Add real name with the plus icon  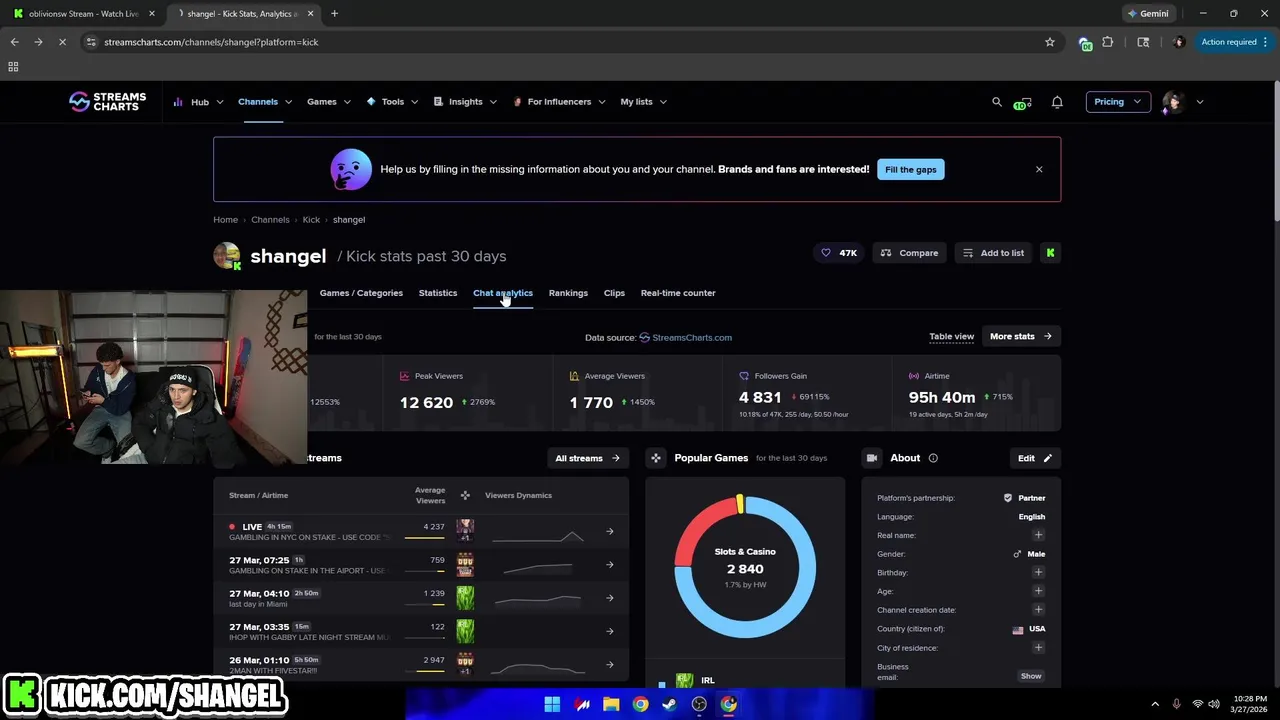point(1038,535)
